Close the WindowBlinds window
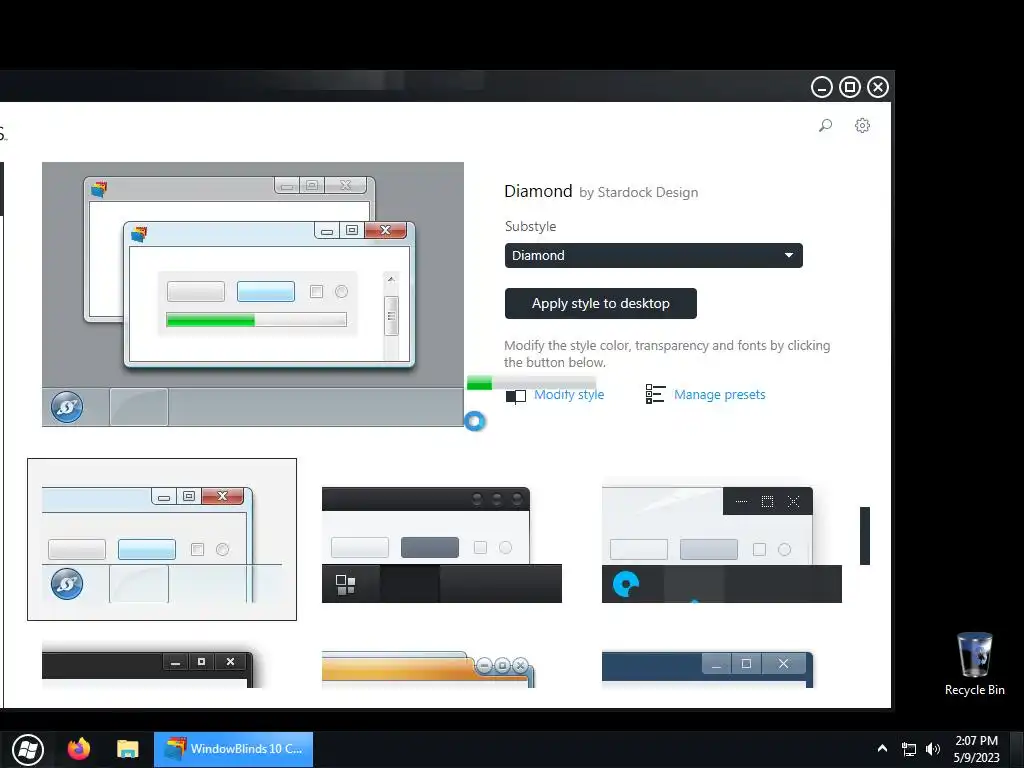Screen dimensions: 1024x768 pyautogui.click(x=878, y=87)
